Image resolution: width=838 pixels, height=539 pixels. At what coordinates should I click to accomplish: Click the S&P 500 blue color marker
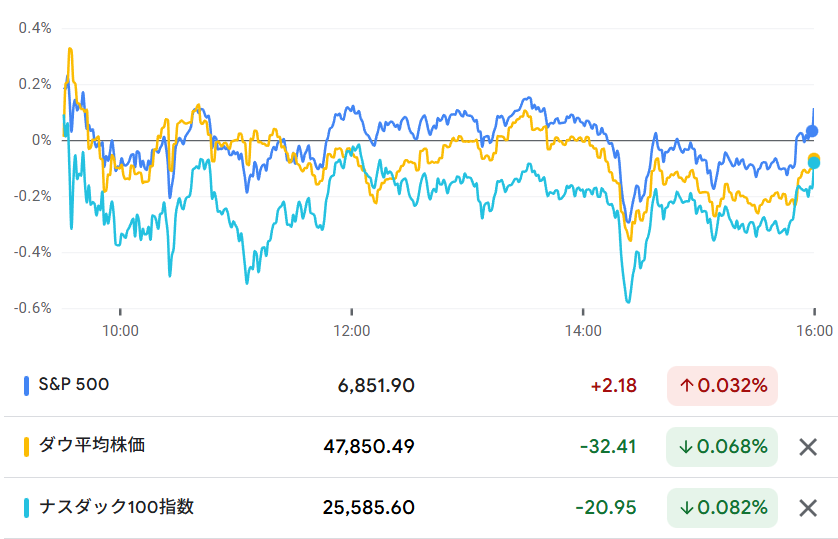26,385
